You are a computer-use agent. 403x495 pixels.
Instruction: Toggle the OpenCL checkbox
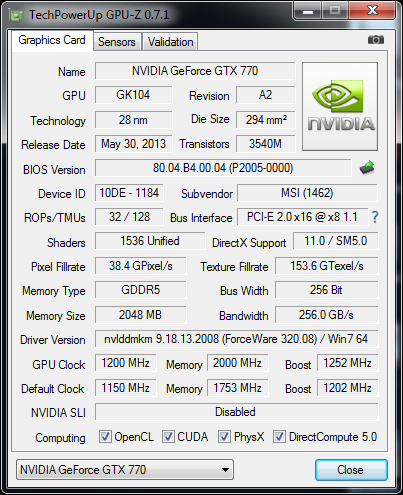[x=105, y=436]
